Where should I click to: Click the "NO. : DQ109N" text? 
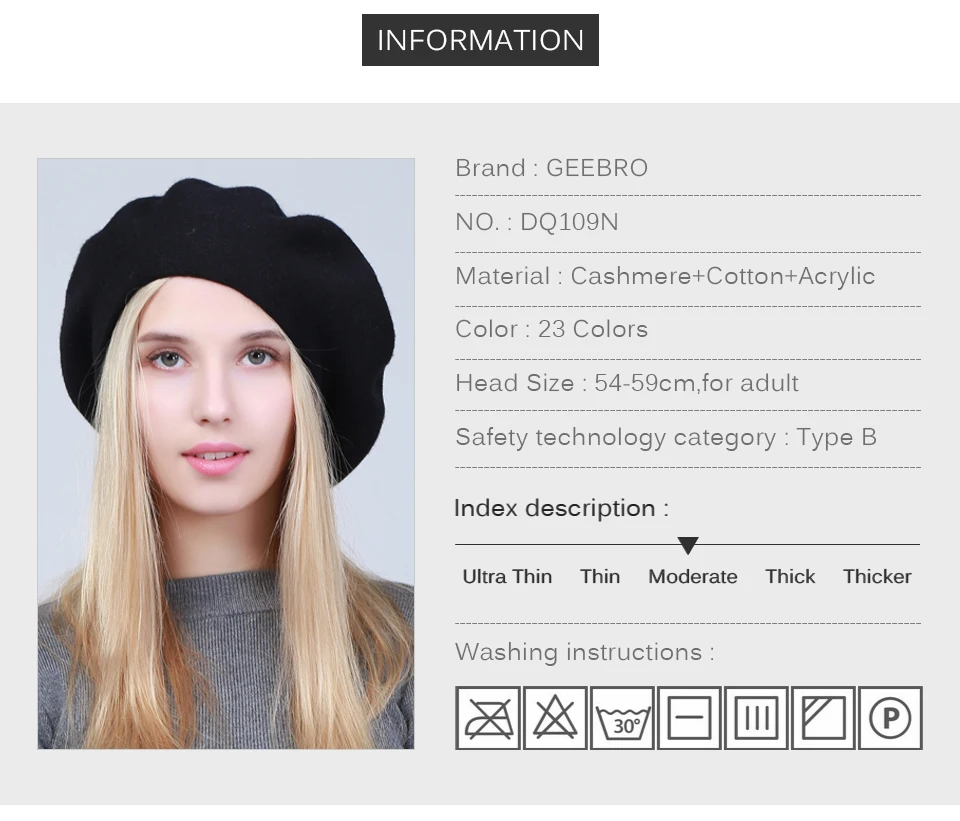[537, 222]
